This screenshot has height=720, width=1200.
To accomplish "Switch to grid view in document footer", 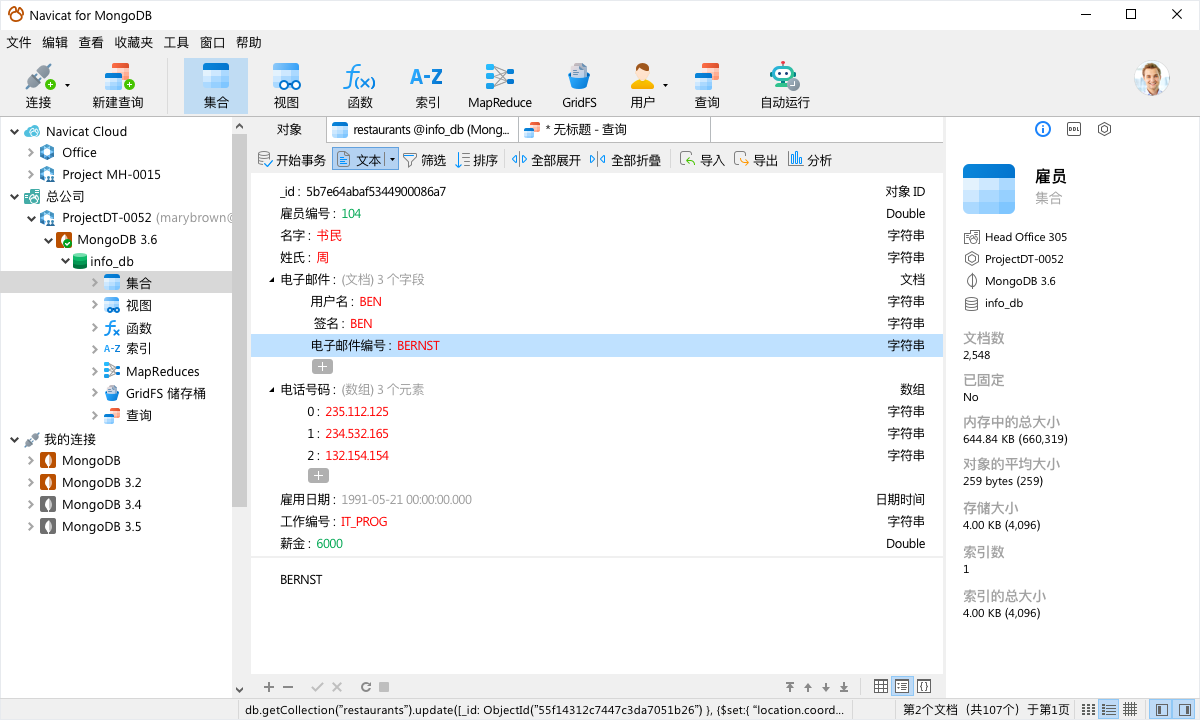I will pyautogui.click(x=880, y=686).
